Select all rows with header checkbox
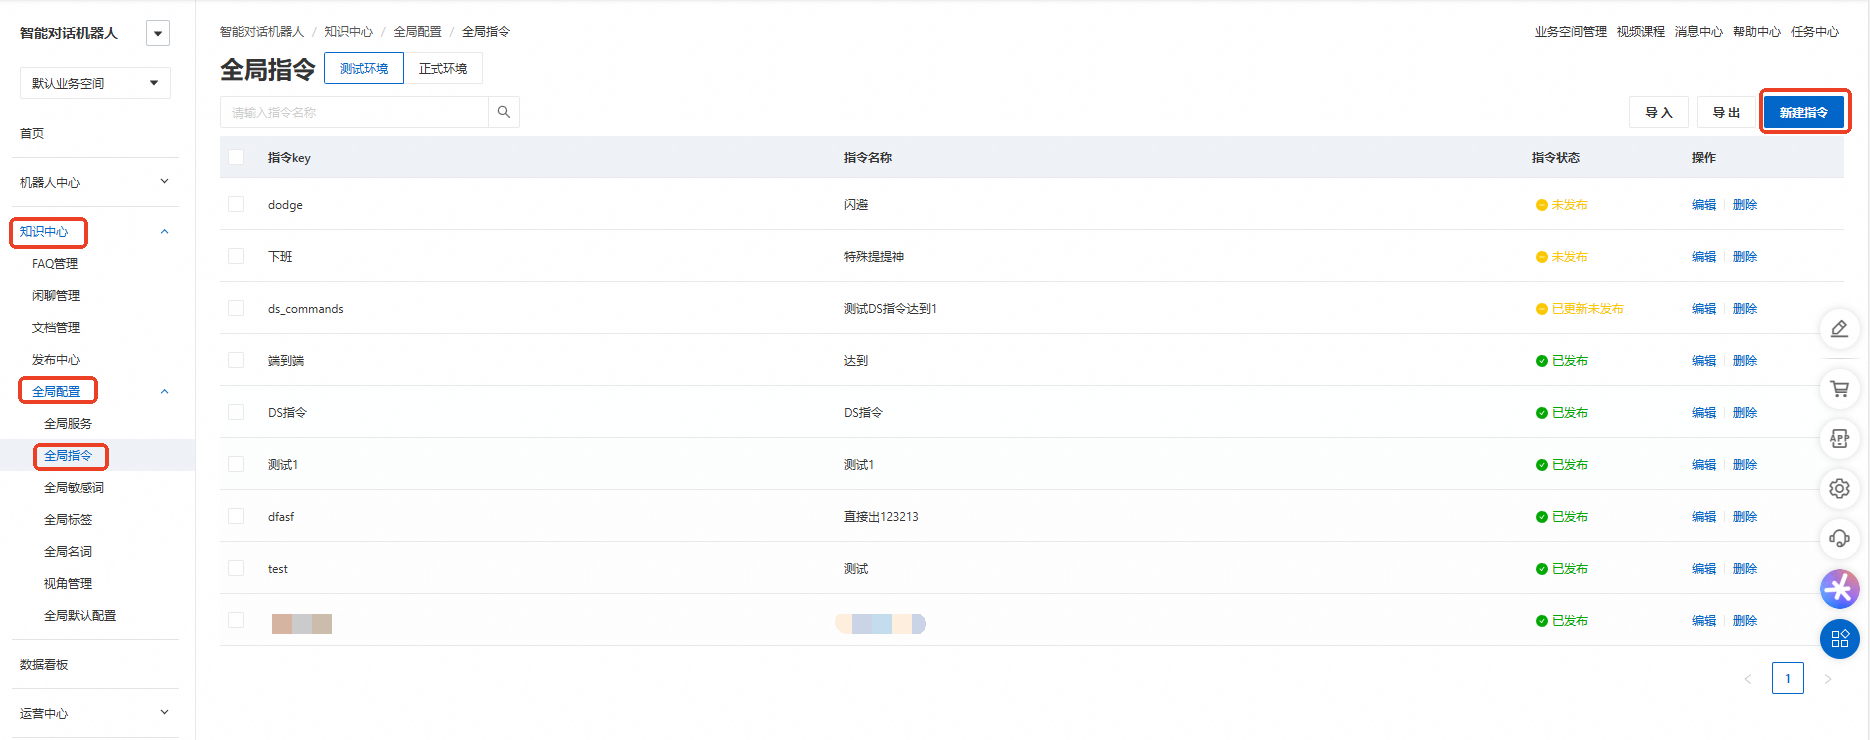 [236, 157]
